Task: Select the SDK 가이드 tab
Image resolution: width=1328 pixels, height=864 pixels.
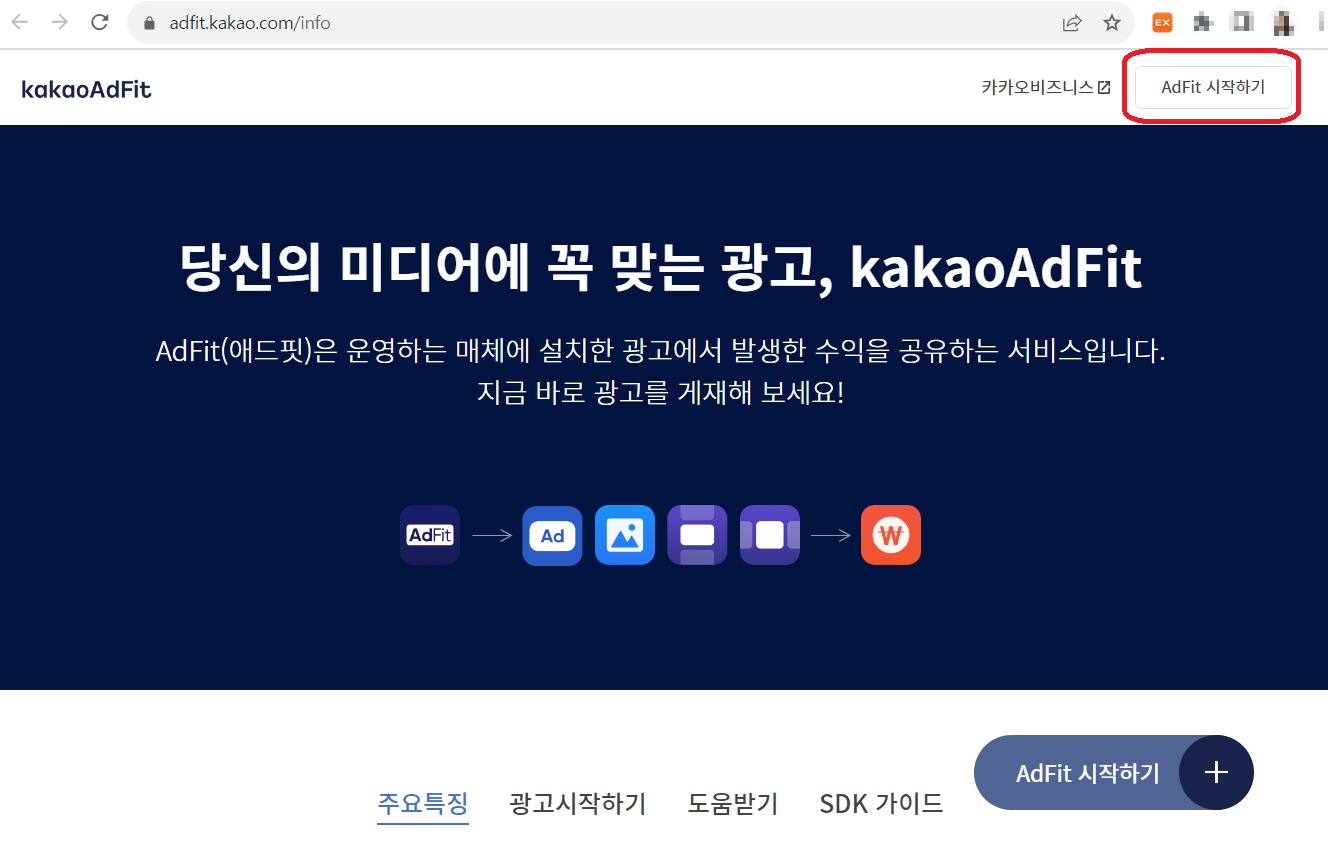Action: 881,803
